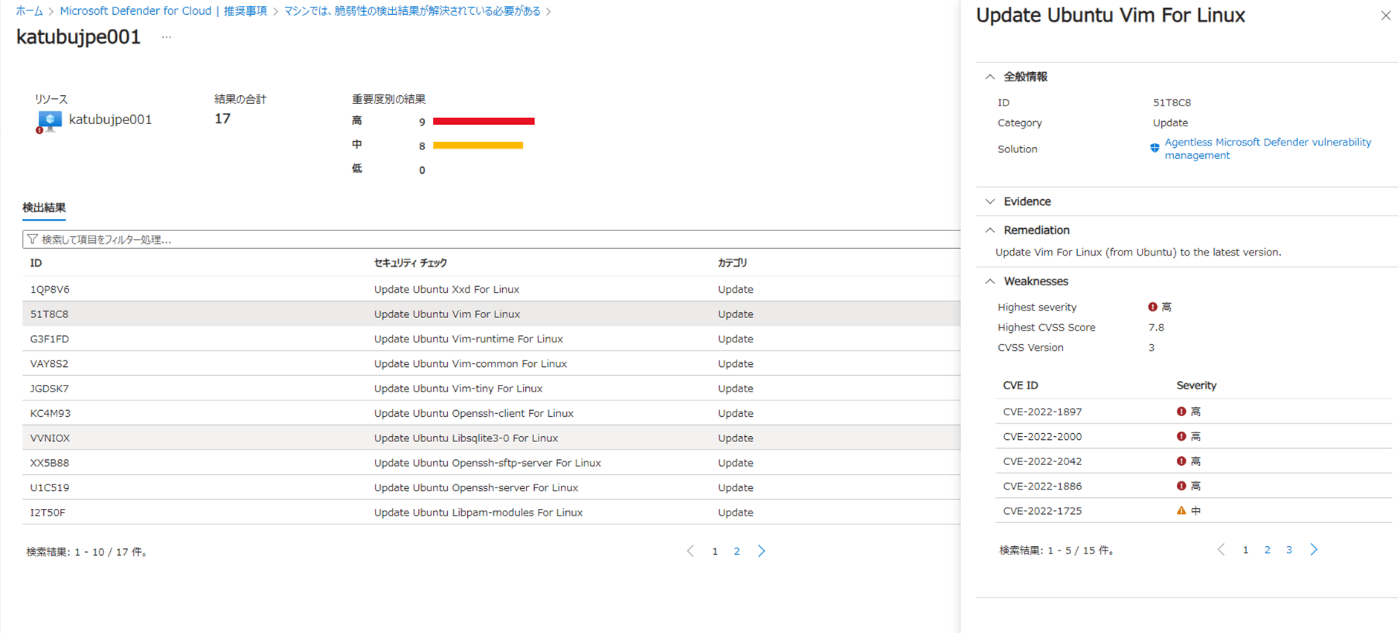Sort by the カテゴリ column header
Viewport: 1400px width, 633px height.
click(x=732, y=264)
